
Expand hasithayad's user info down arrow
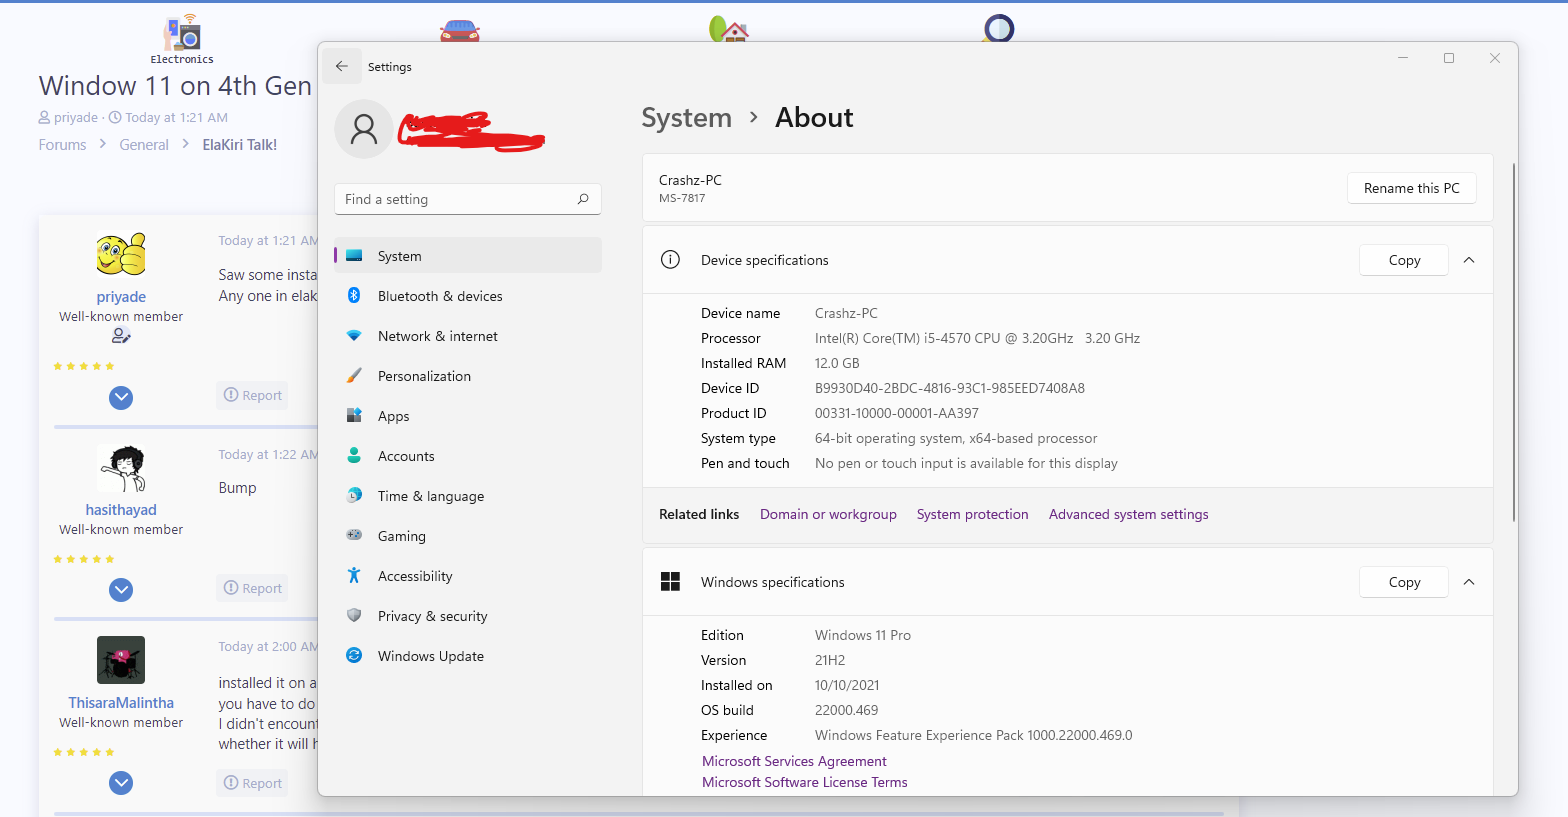click(121, 590)
